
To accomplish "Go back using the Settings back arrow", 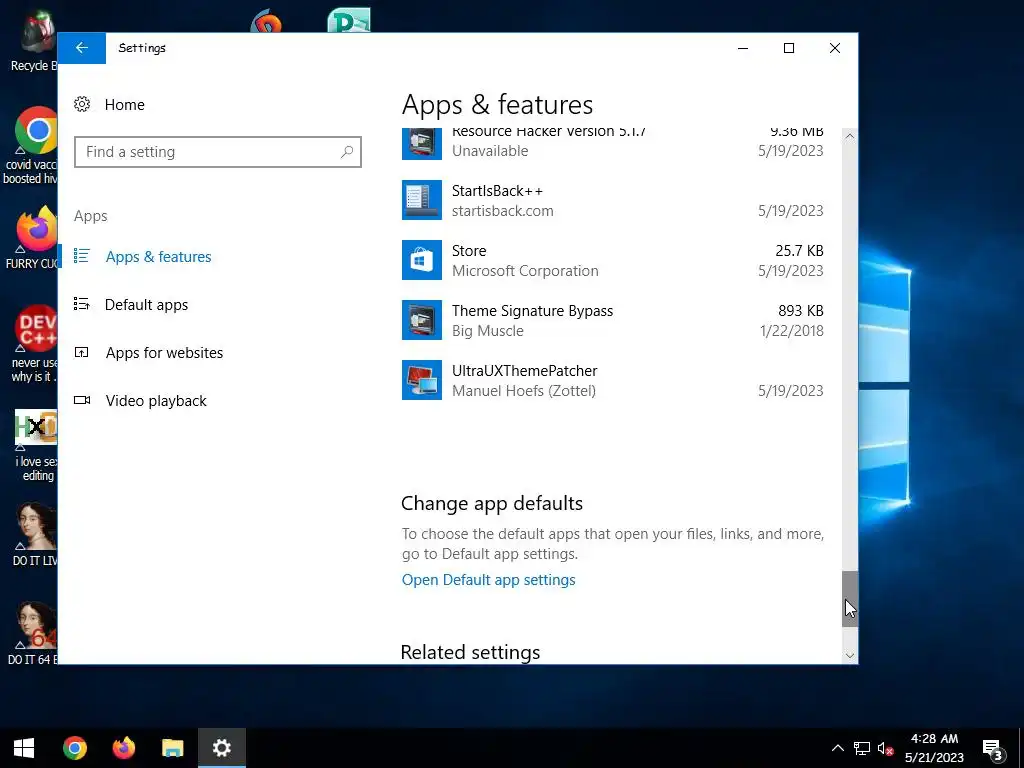I will [x=82, y=48].
